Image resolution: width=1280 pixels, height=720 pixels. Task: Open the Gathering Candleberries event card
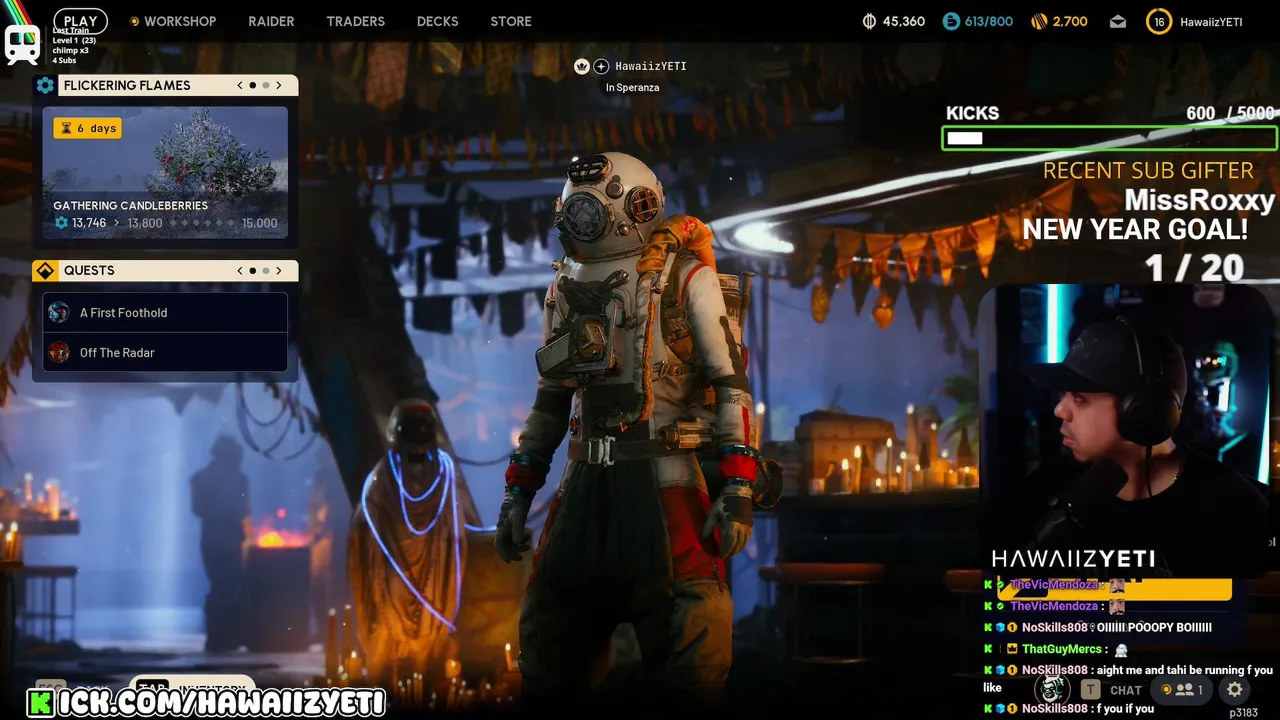point(165,172)
